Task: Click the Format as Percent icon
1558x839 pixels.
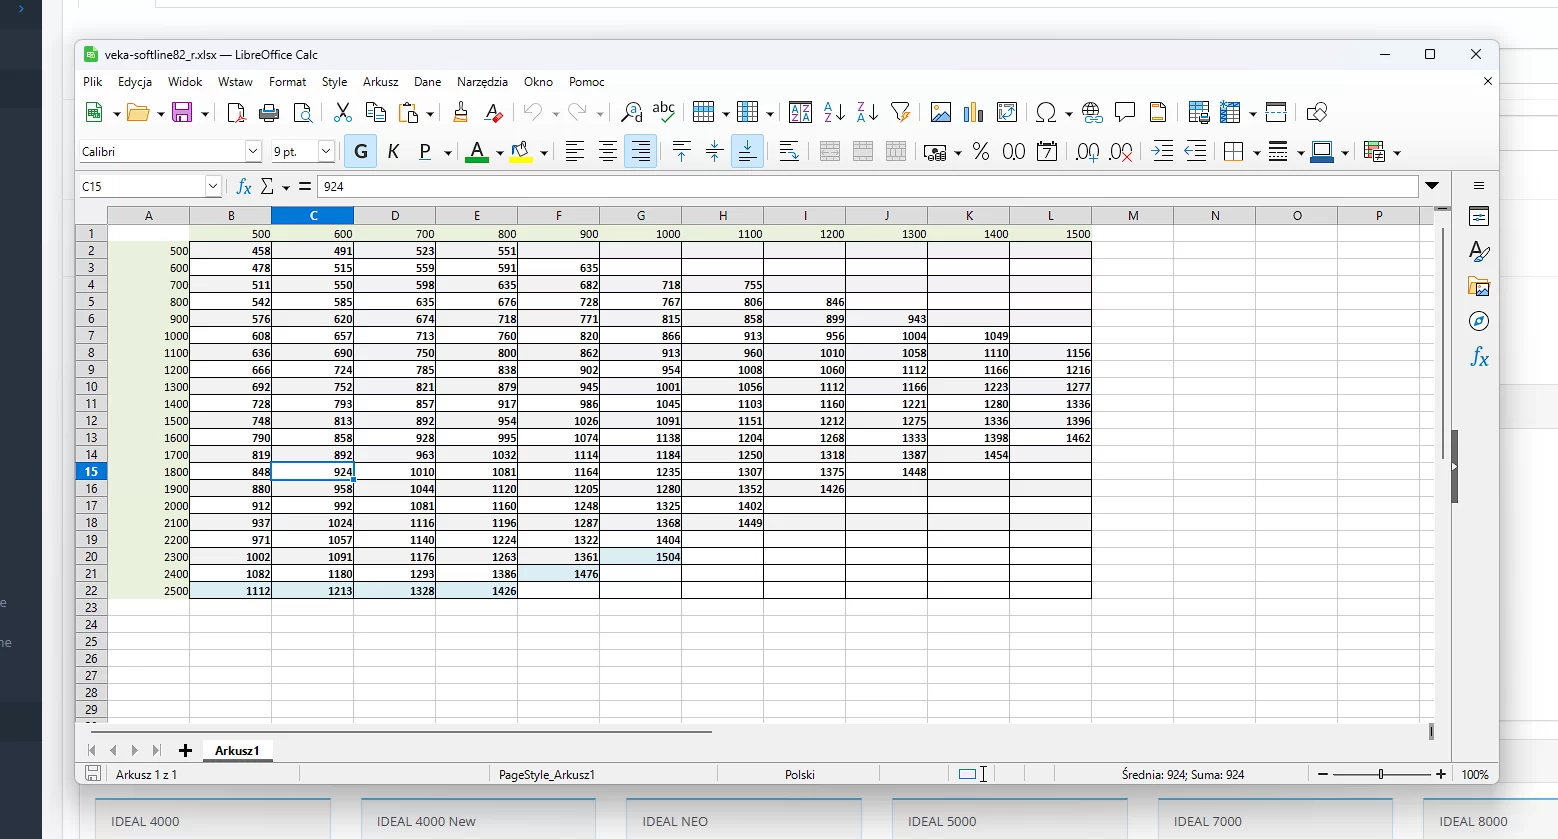Action: pos(981,152)
